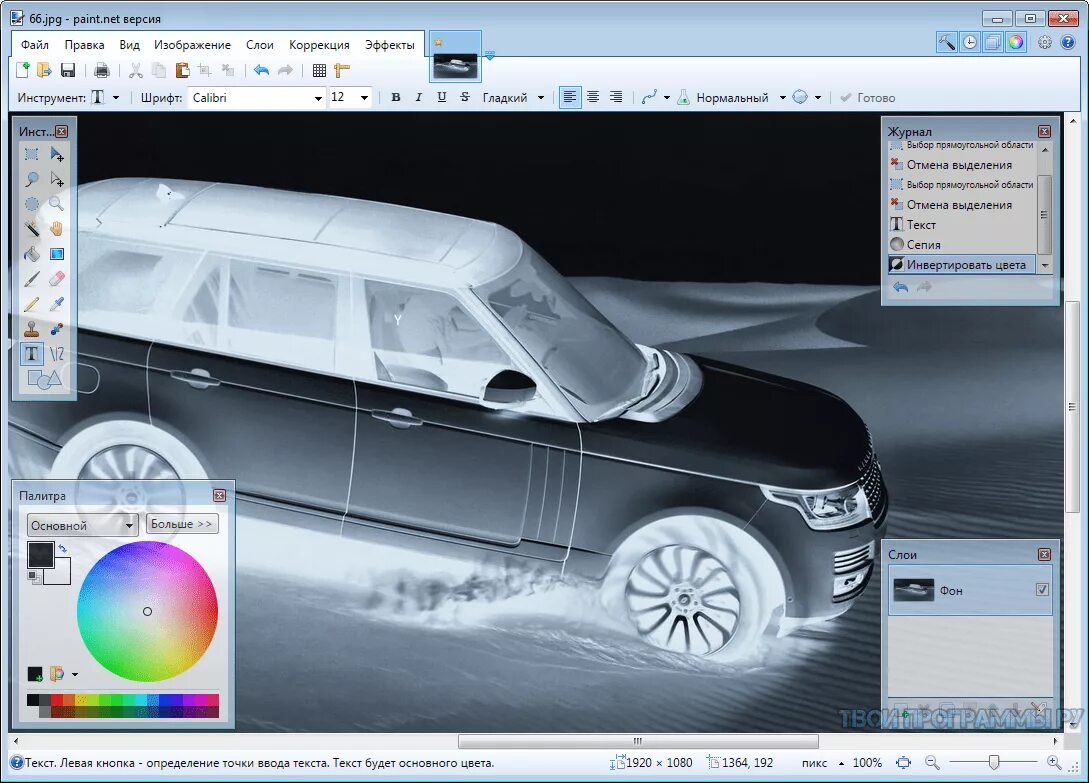Open the image list dropdown arrow beside thumbnail
Screen dimensions: 1089x783
[x=490, y=56]
